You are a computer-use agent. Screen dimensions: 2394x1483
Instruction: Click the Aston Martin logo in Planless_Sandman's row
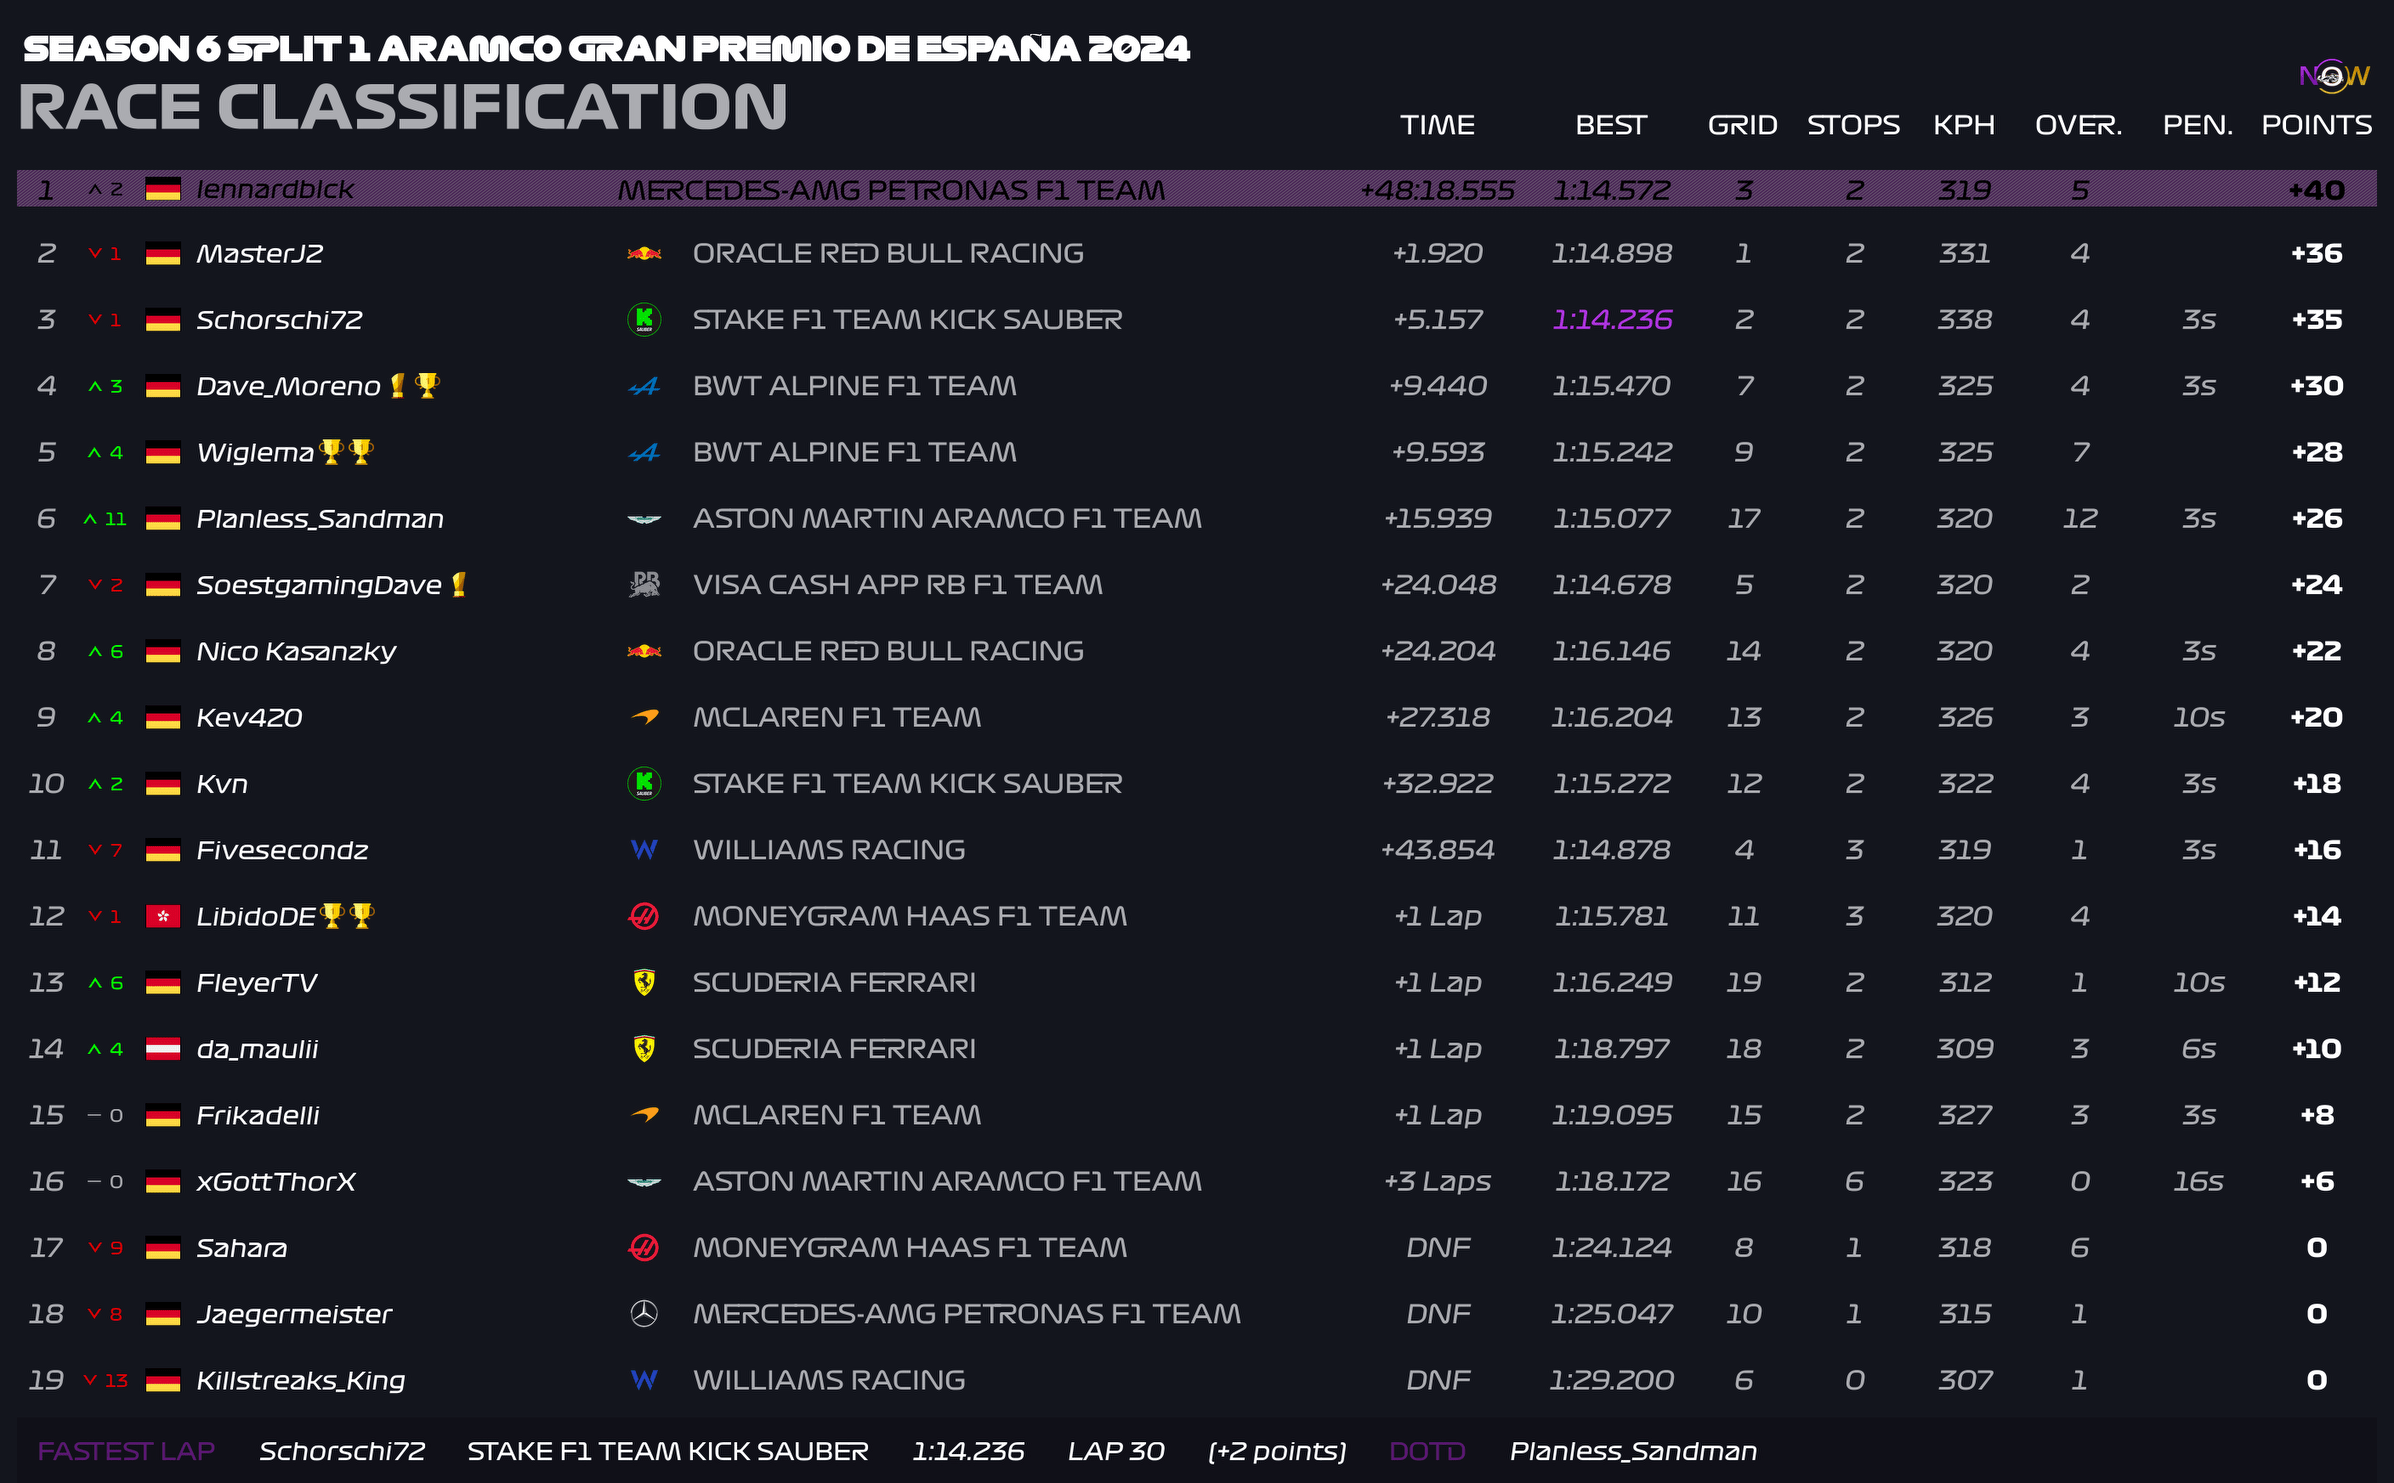[x=644, y=519]
